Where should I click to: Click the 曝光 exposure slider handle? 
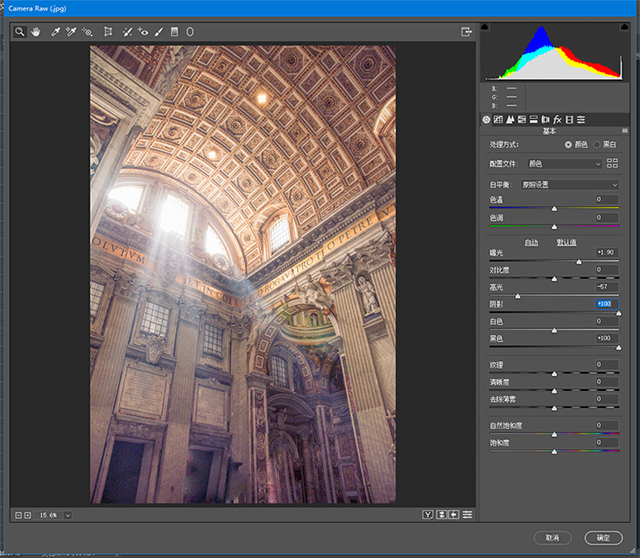pos(579,262)
